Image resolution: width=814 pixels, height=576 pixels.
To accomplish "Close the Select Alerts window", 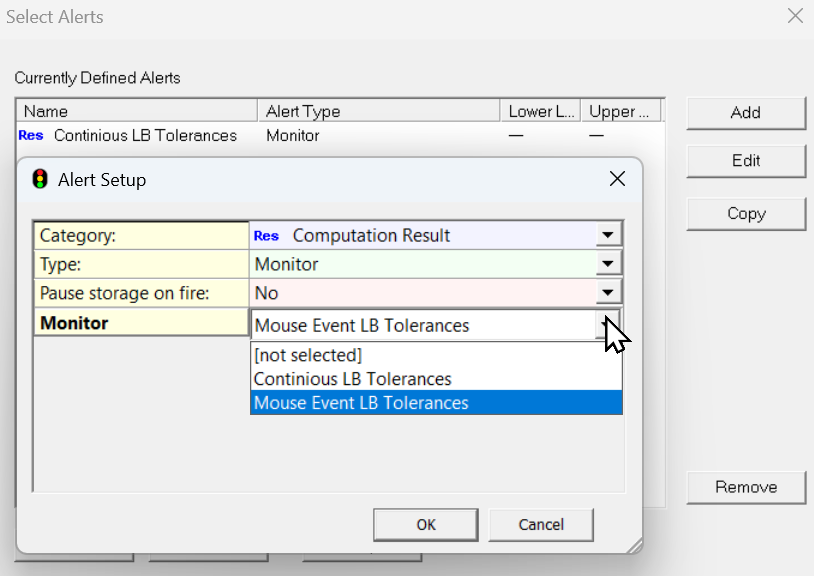I will [x=795, y=16].
